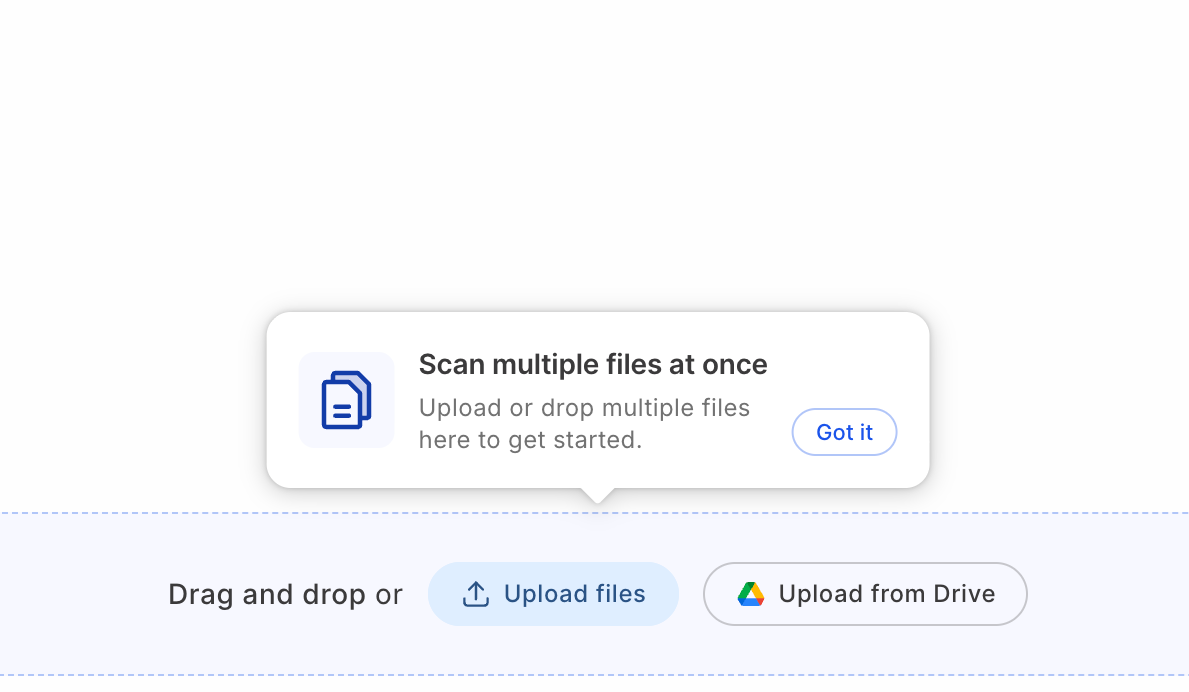Click the dashed bottom border of drop zone
The width and height of the screenshot is (1189, 692).
point(594,675)
